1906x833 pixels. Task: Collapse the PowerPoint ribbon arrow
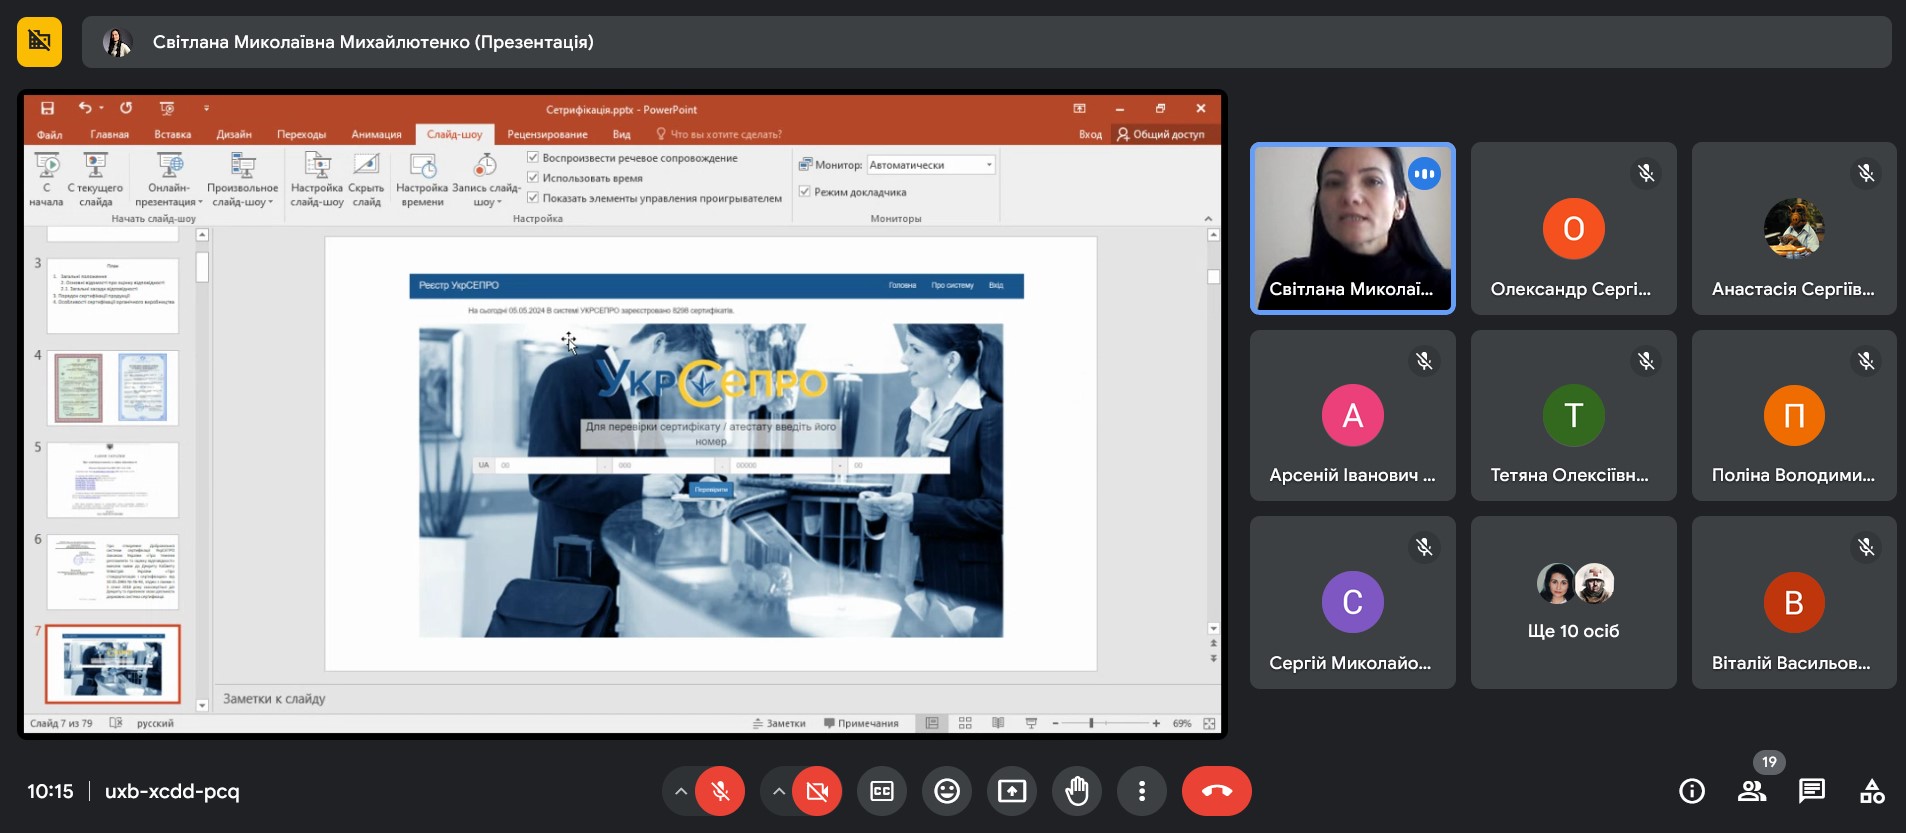(x=1208, y=218)
